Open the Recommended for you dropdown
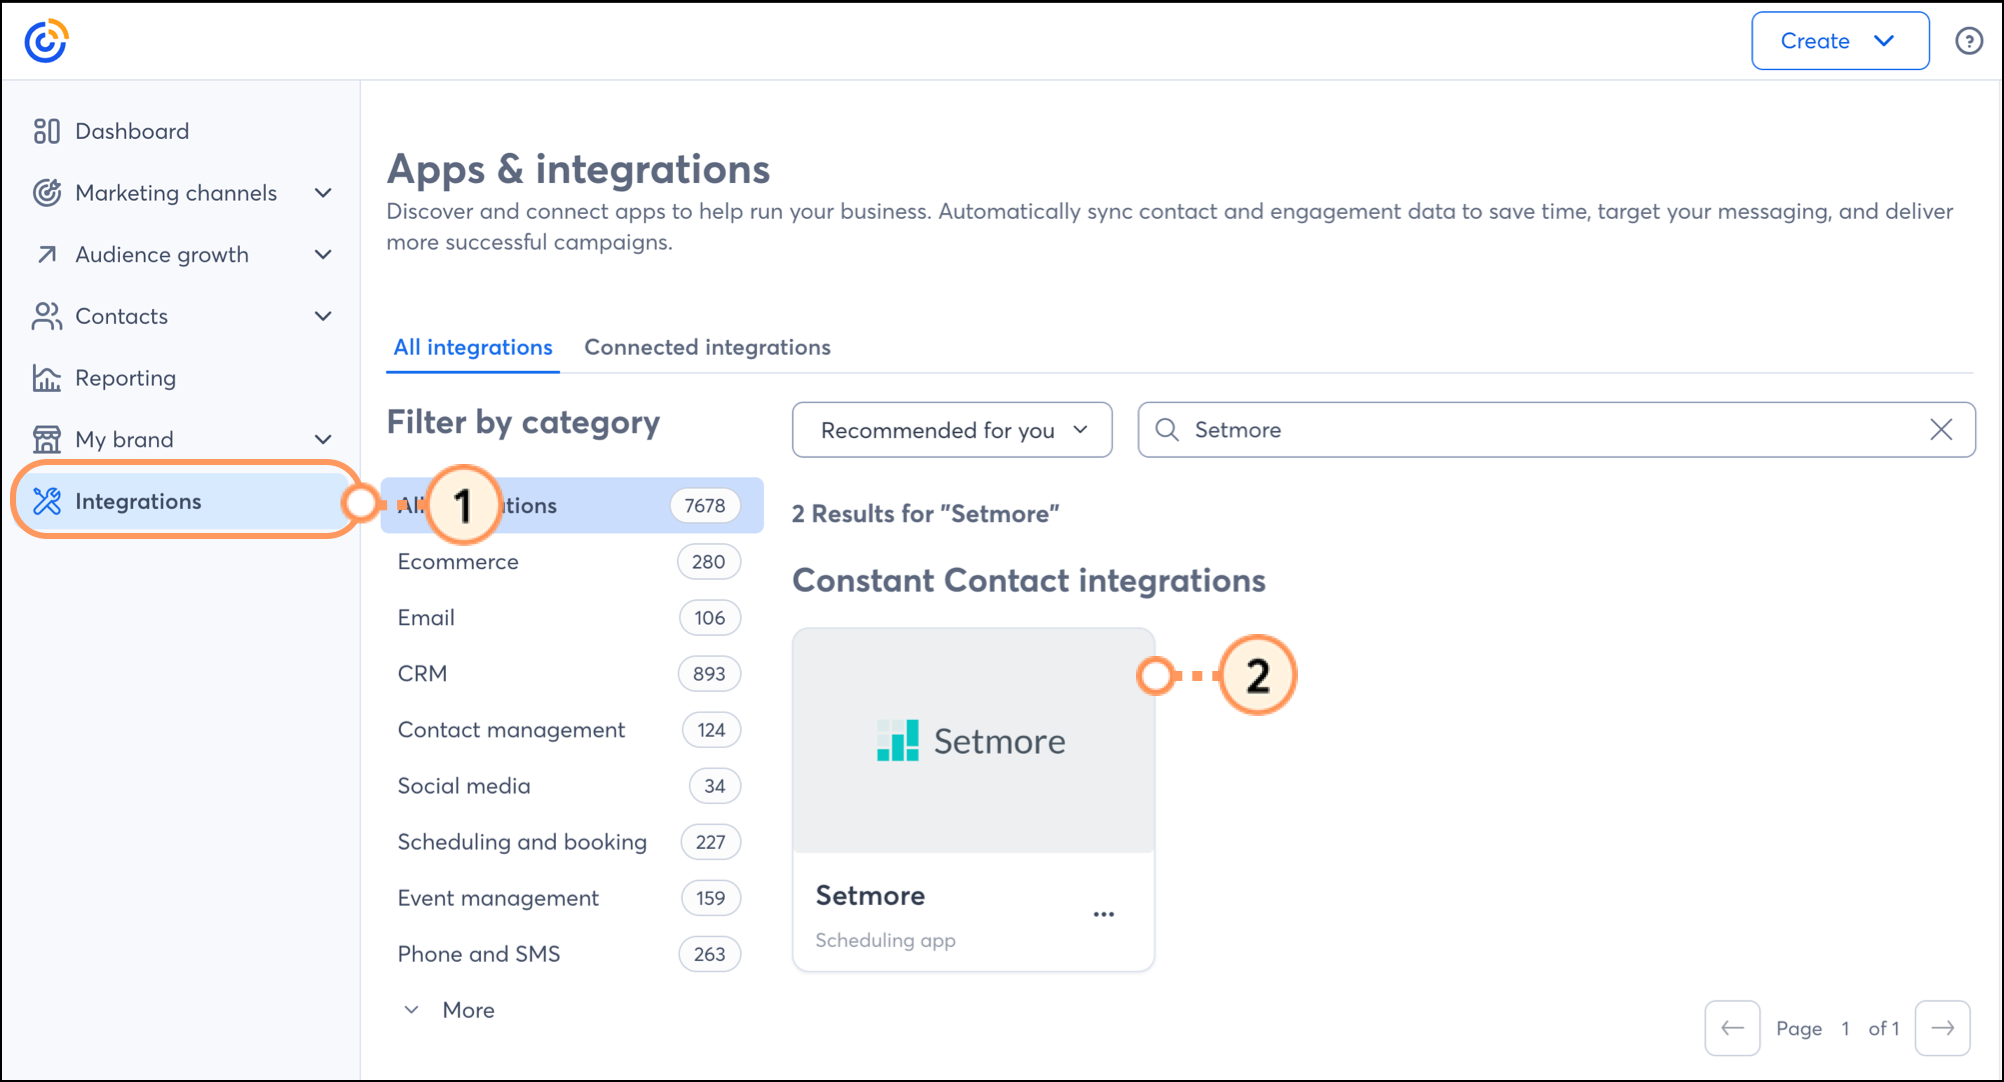The height and width of the screenshot is (1082, 2004). click(x=952, y=430)
